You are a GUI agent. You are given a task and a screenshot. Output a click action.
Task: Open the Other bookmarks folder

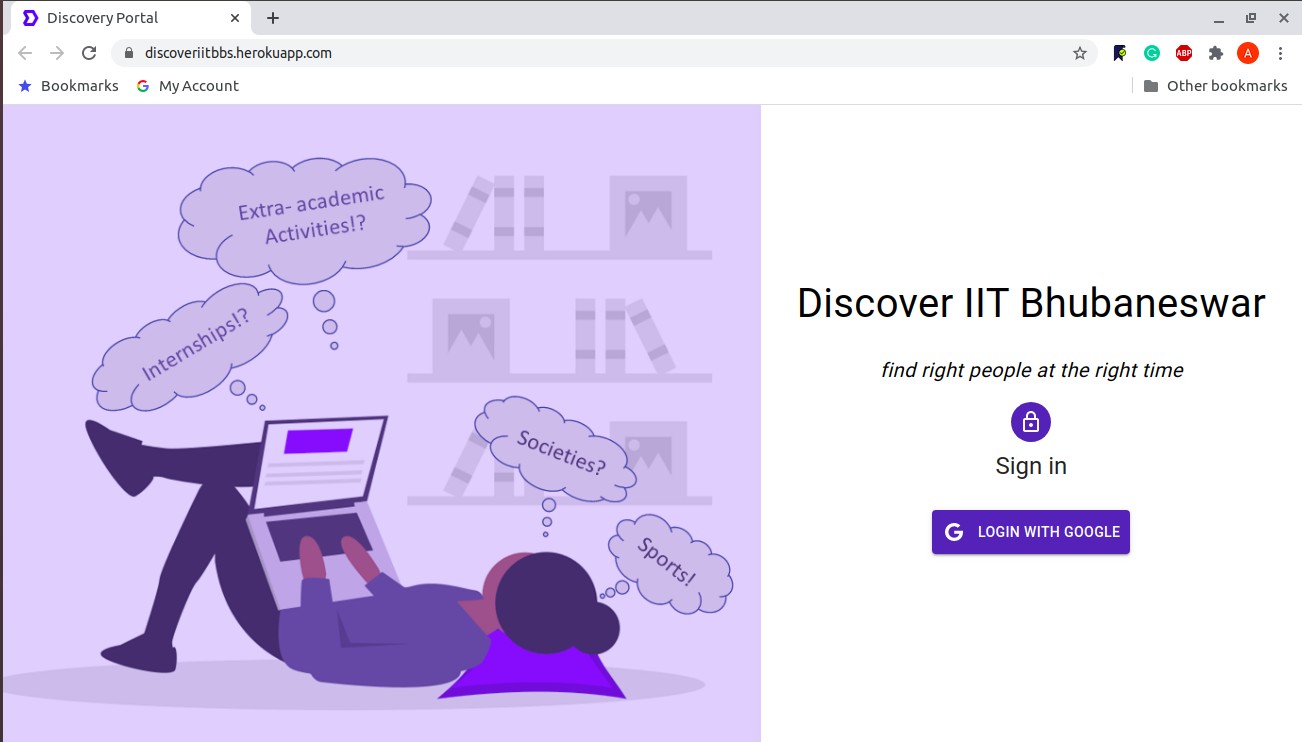(1215, 86)
